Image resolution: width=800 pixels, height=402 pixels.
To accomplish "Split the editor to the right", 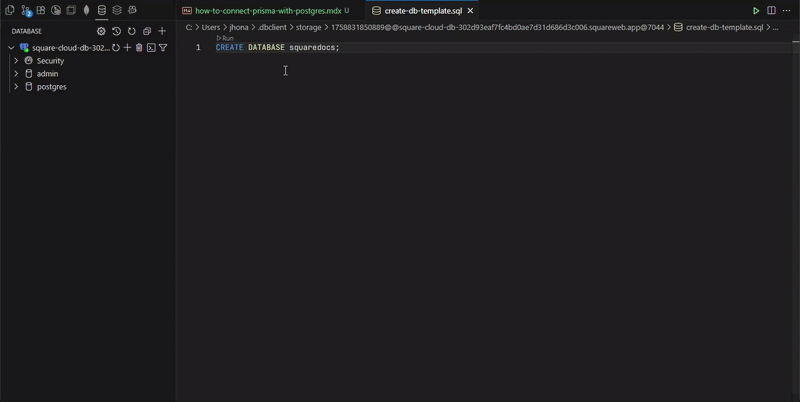I will tap(771, 10).
